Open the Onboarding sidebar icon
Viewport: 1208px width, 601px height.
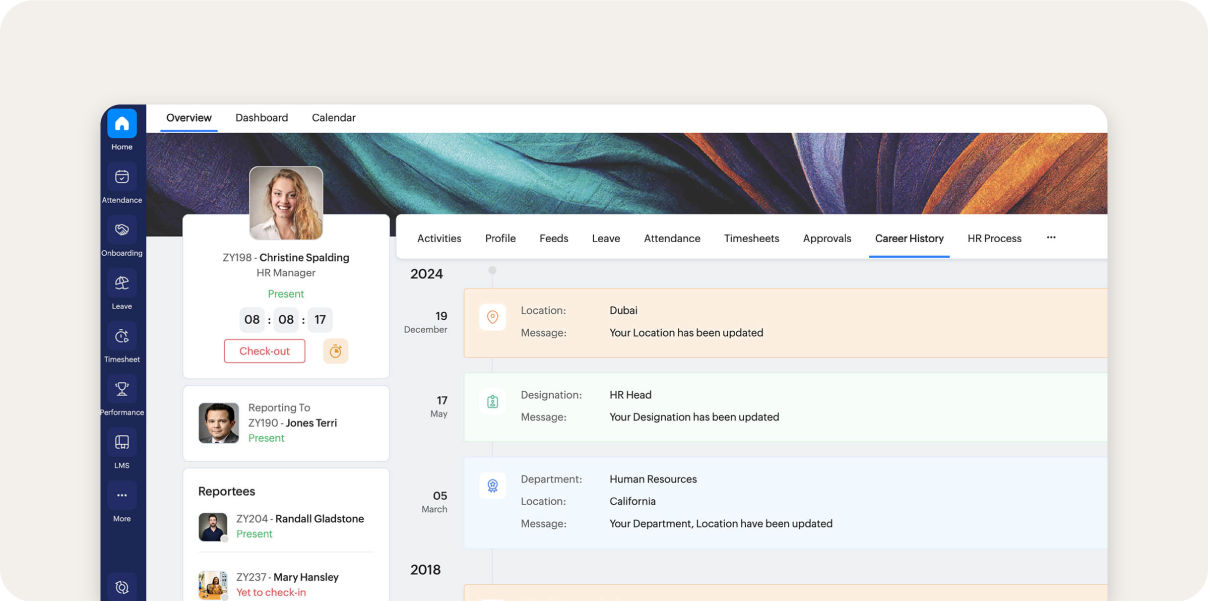[122, 230]
